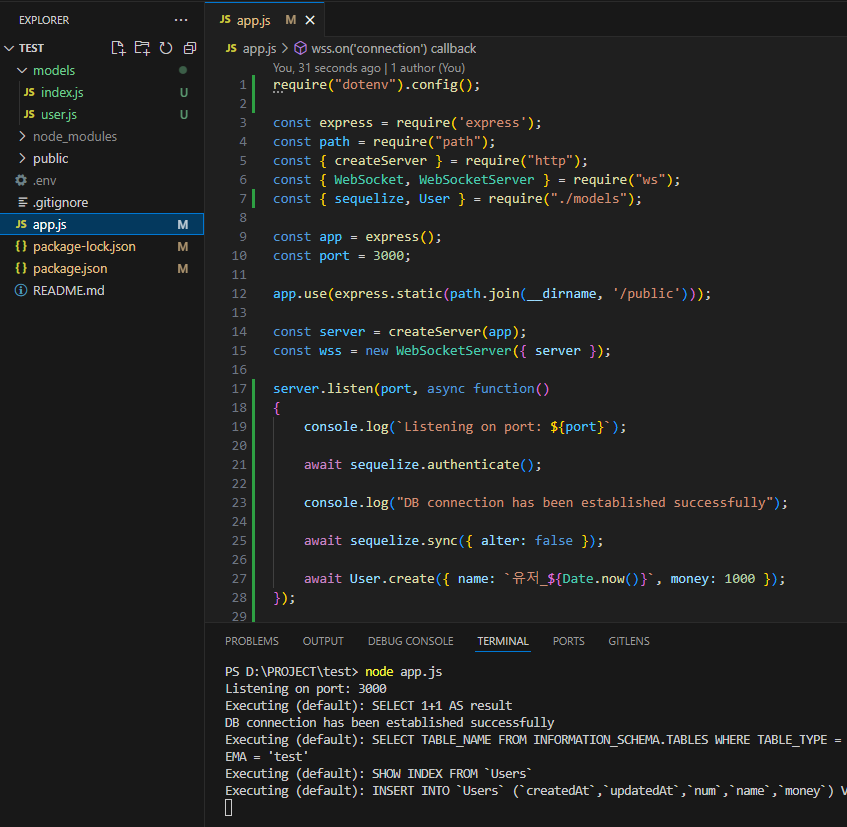The image size is (847, 827).
Task: Open package-lock.json file
Action: (84, 246)
